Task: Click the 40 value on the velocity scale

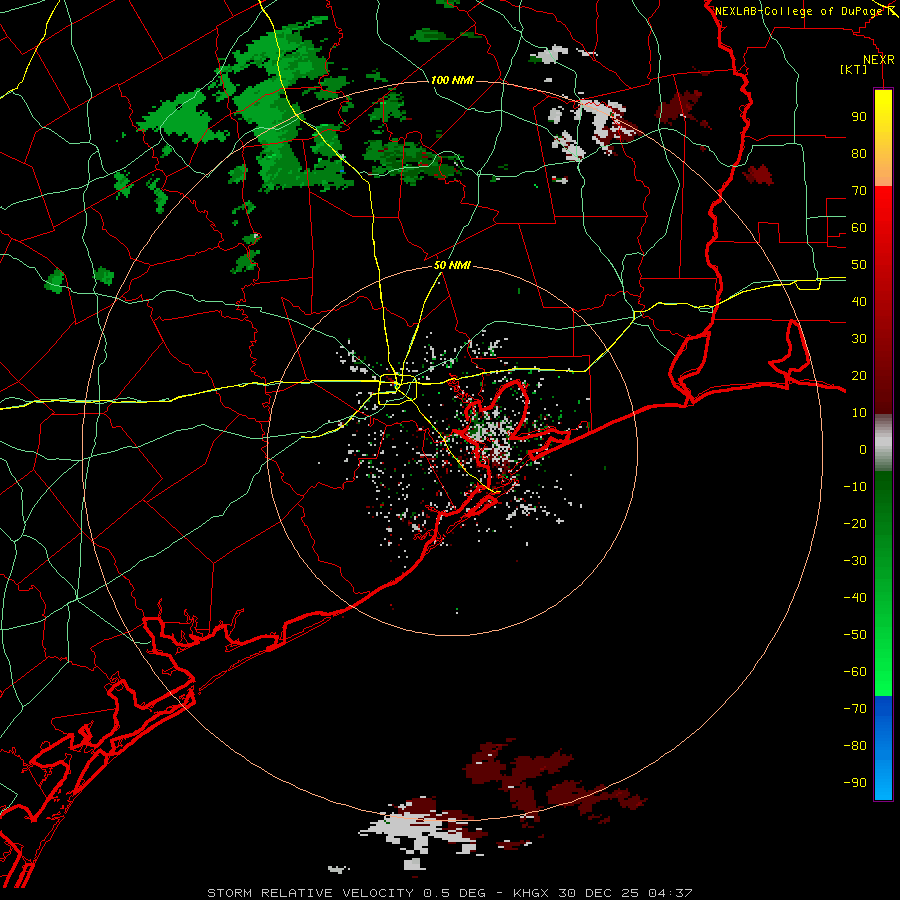Action: 859,301
